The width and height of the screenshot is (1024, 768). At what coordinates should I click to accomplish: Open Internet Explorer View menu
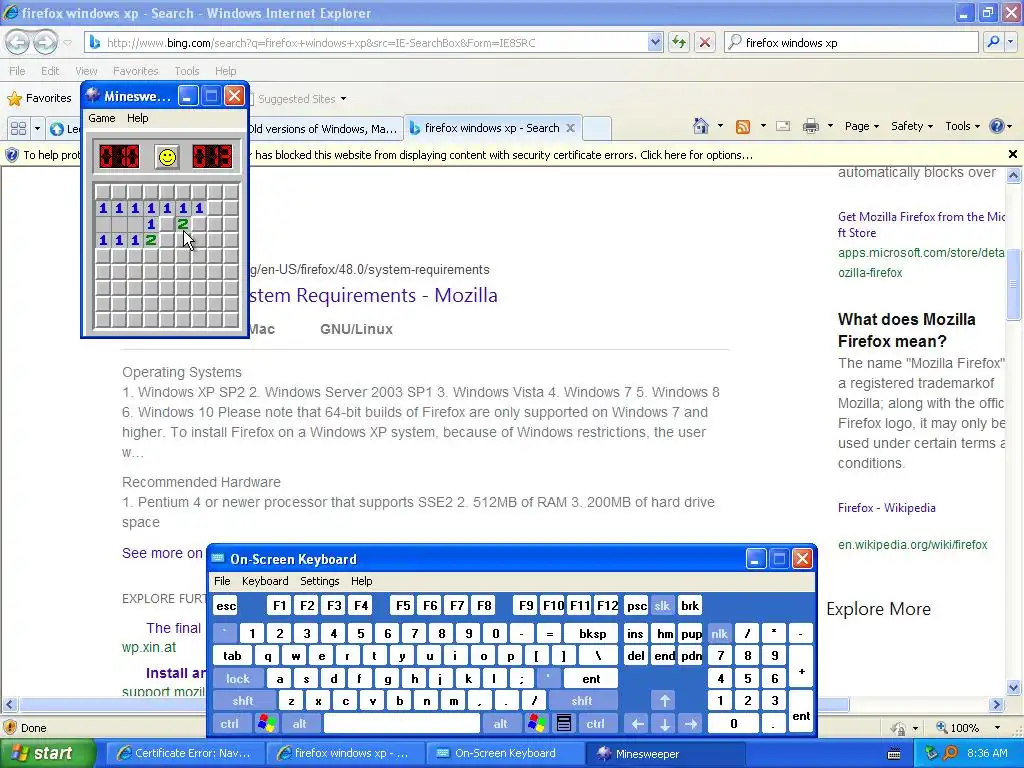click(86, 71)
